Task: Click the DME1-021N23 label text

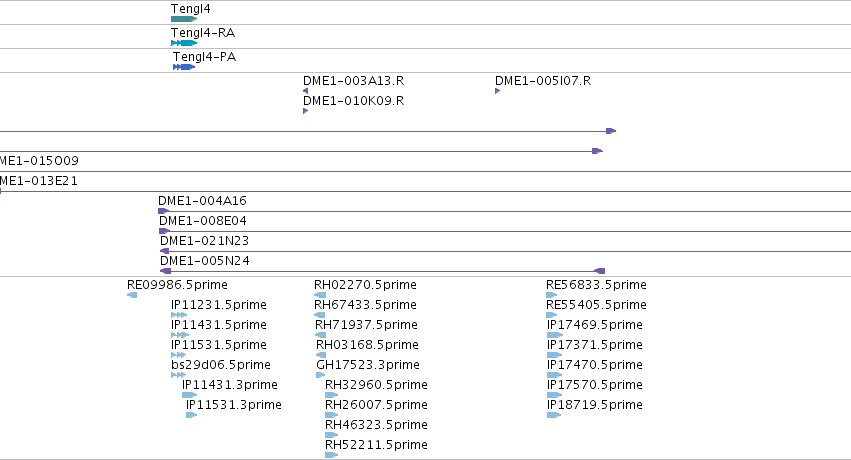Action: [205, 241]
